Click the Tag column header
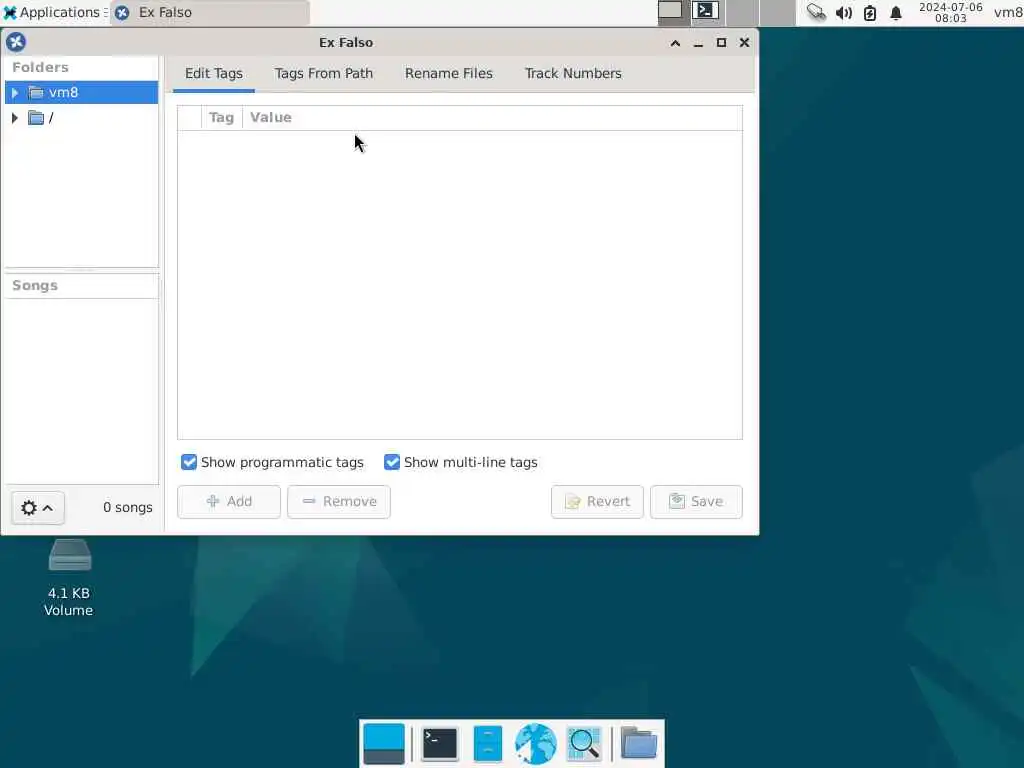The image size is (1024, 768). point(221,118)
